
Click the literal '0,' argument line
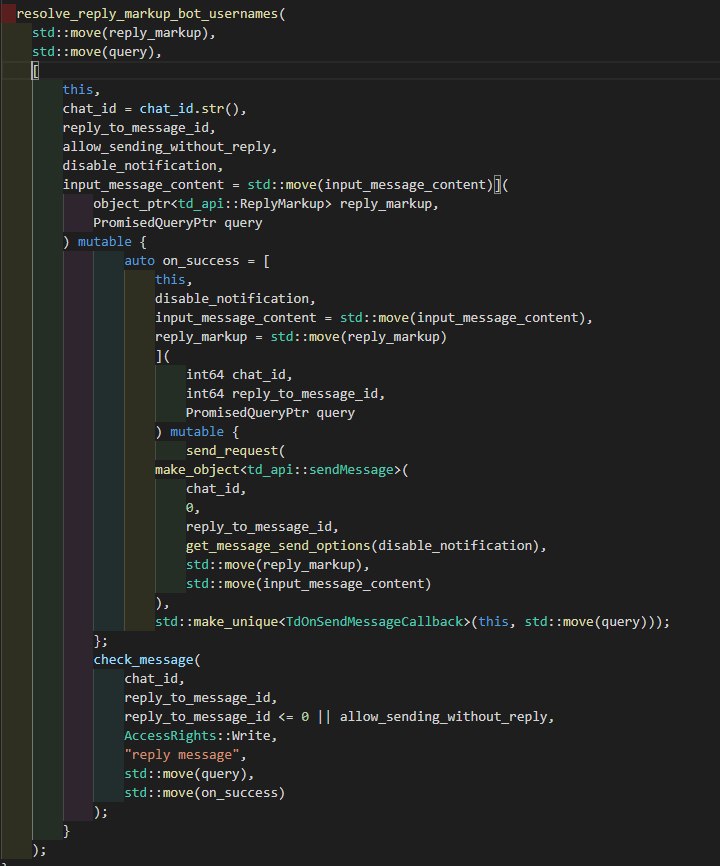pos(193,508)
